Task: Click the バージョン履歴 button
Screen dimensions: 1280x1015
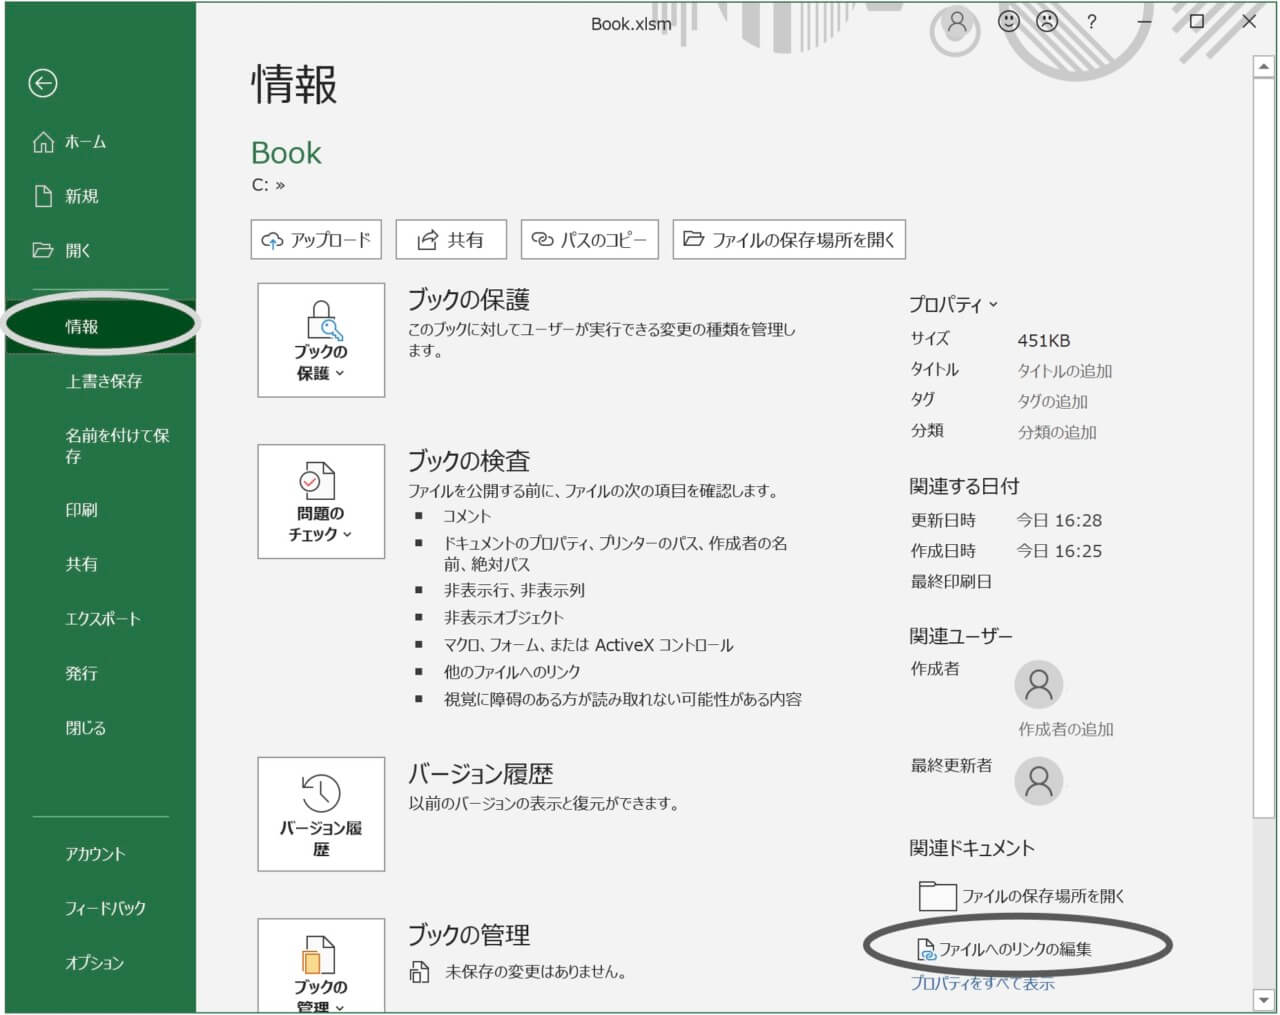Action: click(321, 814)
